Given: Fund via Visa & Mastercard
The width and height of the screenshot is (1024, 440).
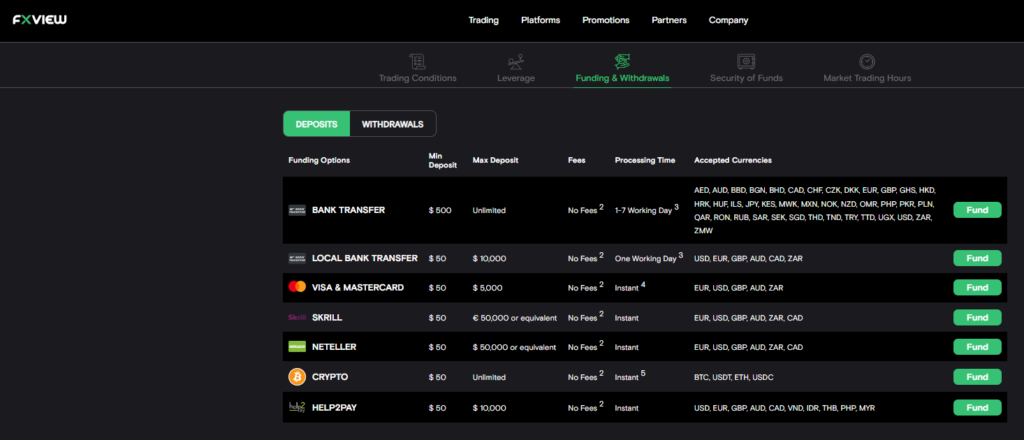Looking at the screenshot, I should pos(977,287).
